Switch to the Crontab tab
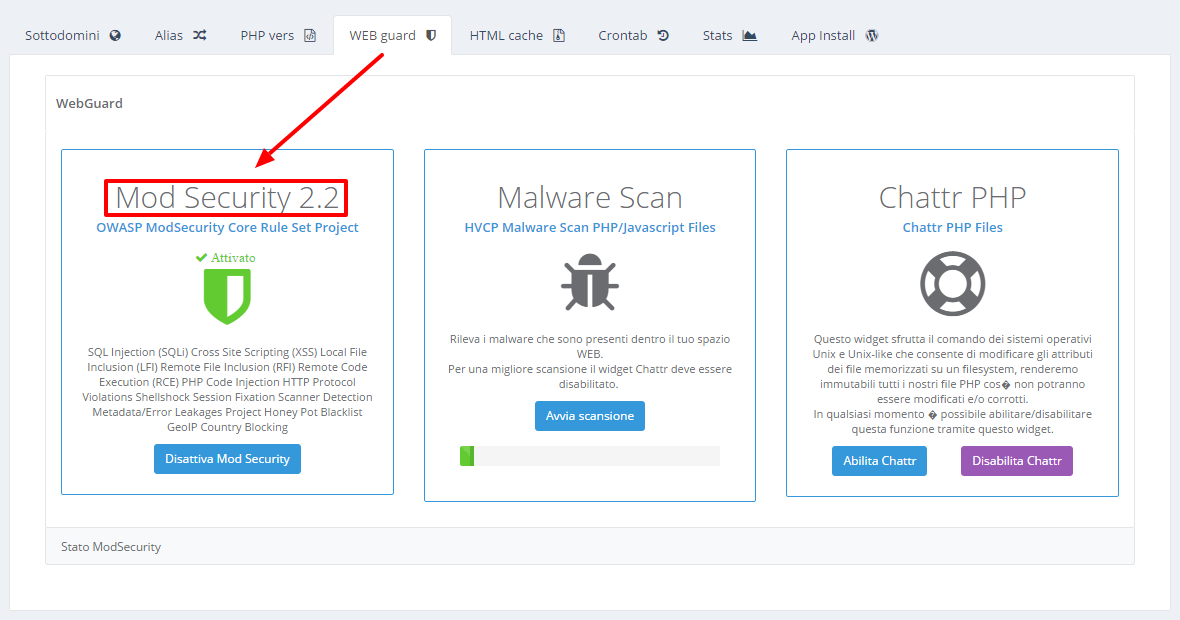1180x620 pixels. (x=633, y=35)
